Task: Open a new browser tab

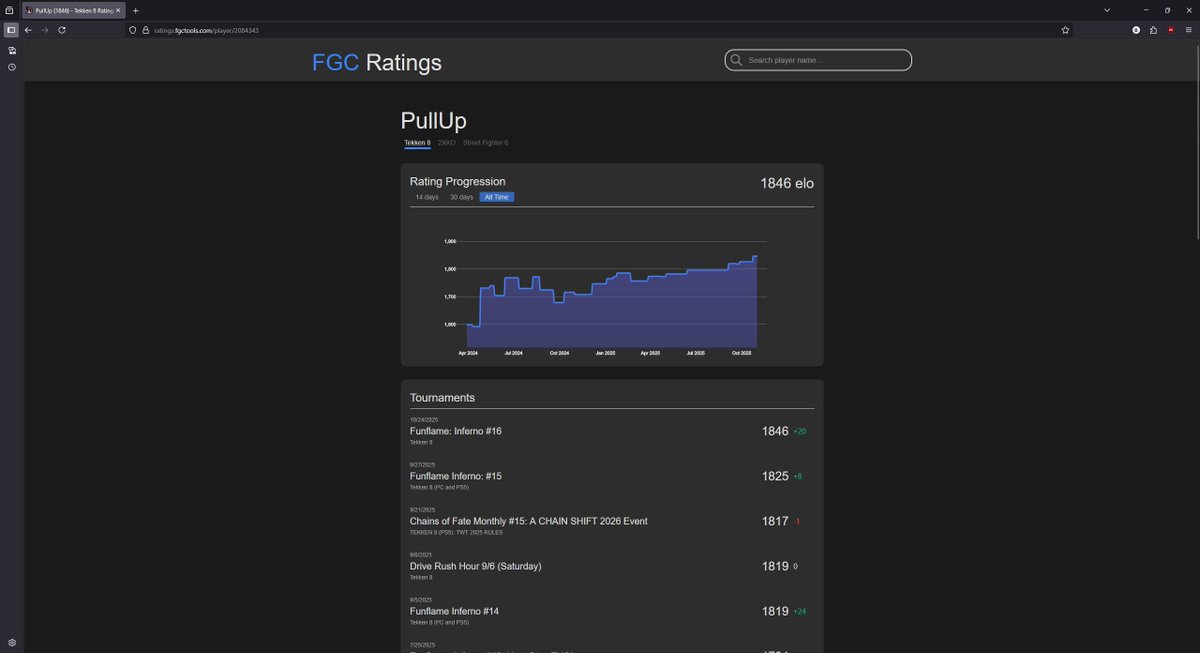Action: point(136,10)
